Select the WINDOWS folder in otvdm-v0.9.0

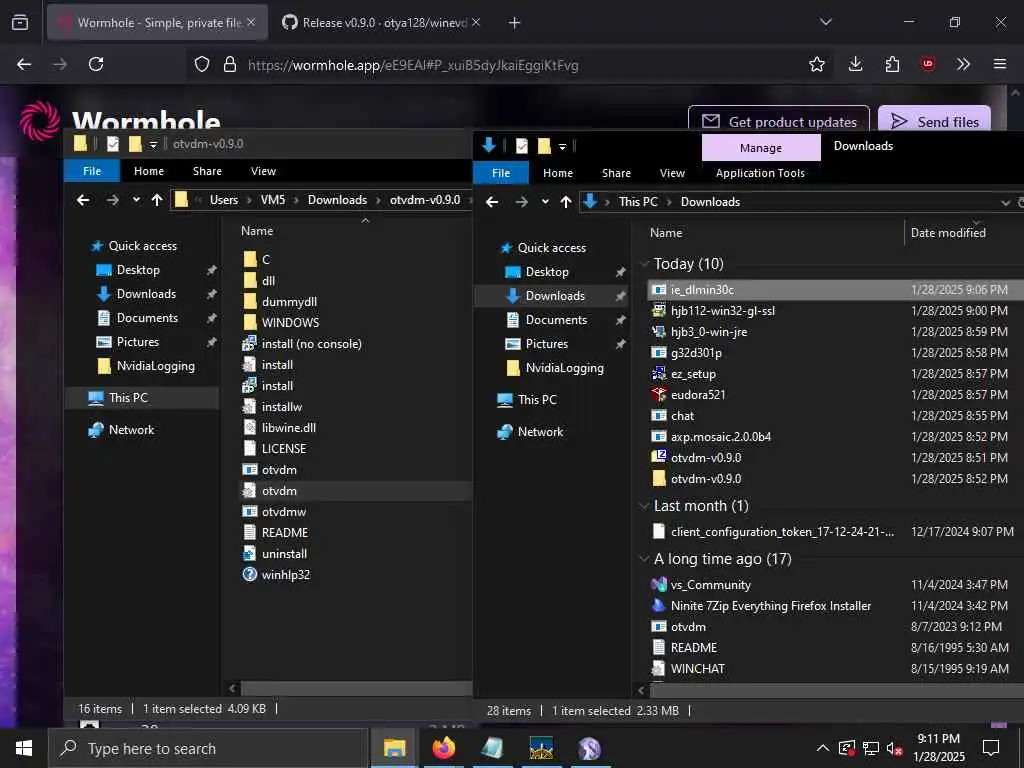point(291,323)
